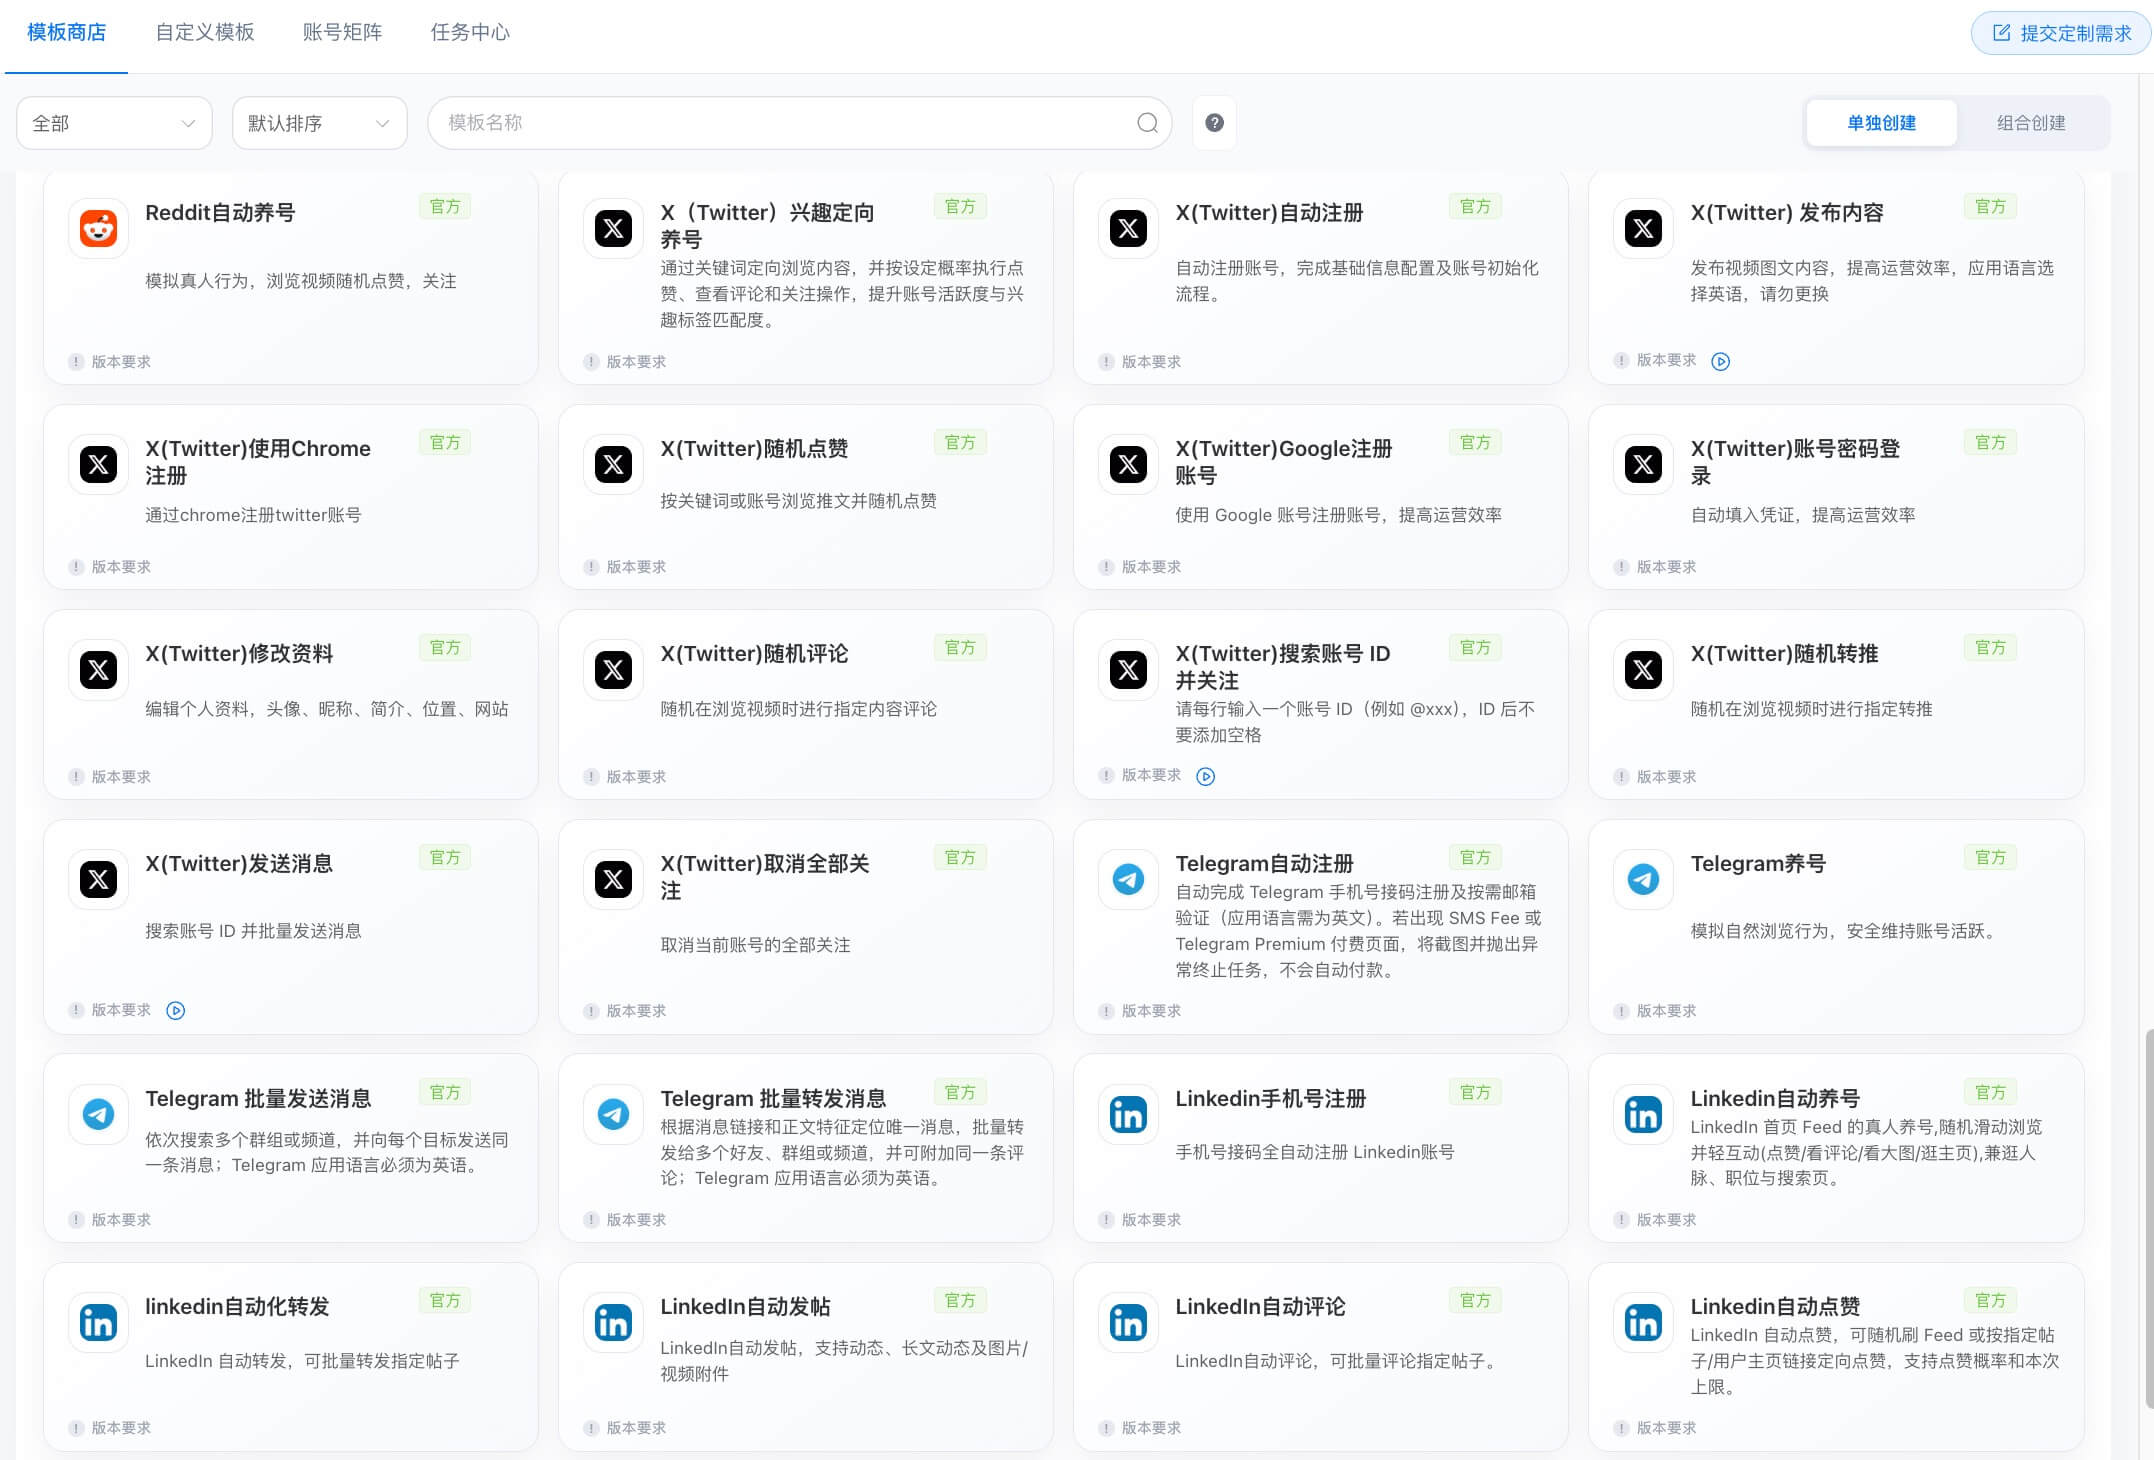
Task: Click the Reddit自动养号 card icon
Action: 98,228
